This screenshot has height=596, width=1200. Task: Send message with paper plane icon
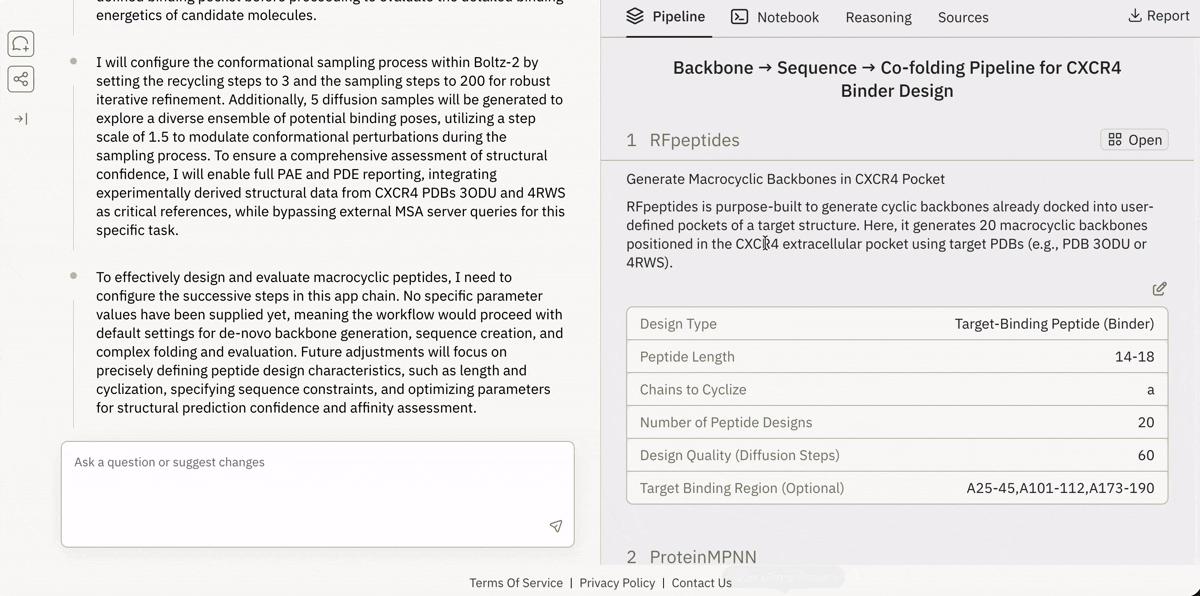tap(556, 526)
